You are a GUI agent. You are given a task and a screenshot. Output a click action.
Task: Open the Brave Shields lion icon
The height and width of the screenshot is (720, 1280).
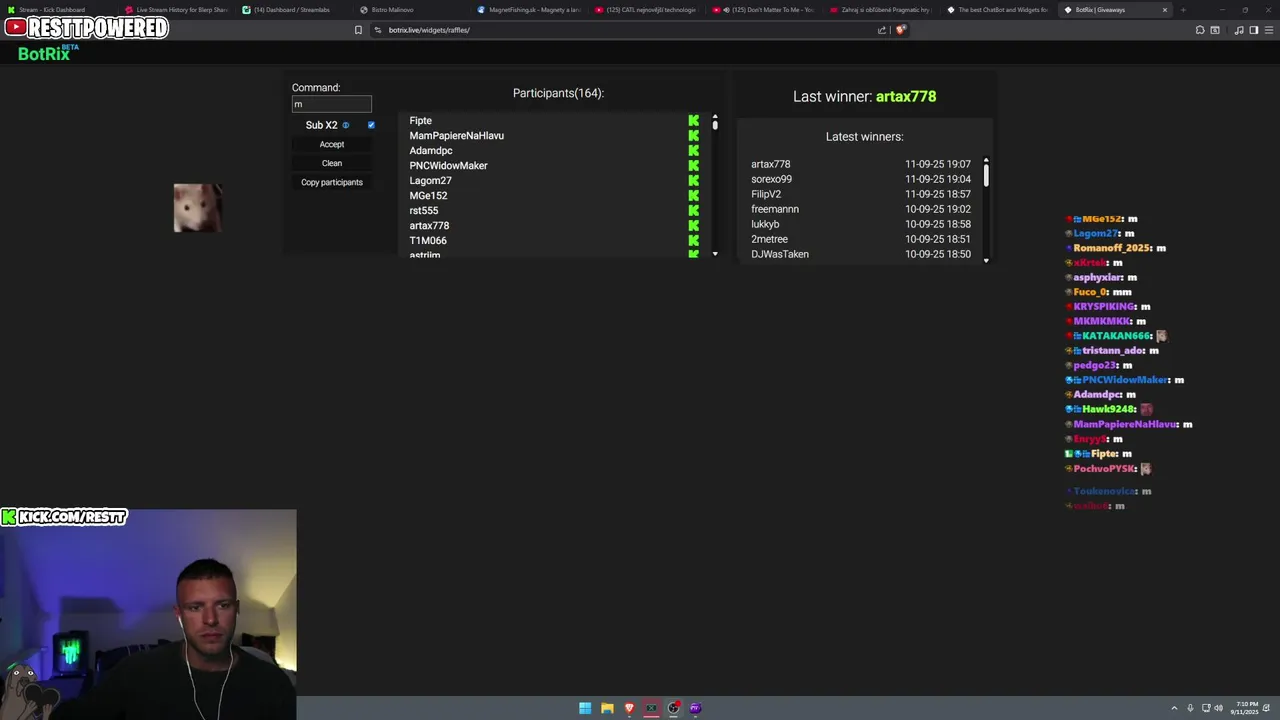coord(900,30)
